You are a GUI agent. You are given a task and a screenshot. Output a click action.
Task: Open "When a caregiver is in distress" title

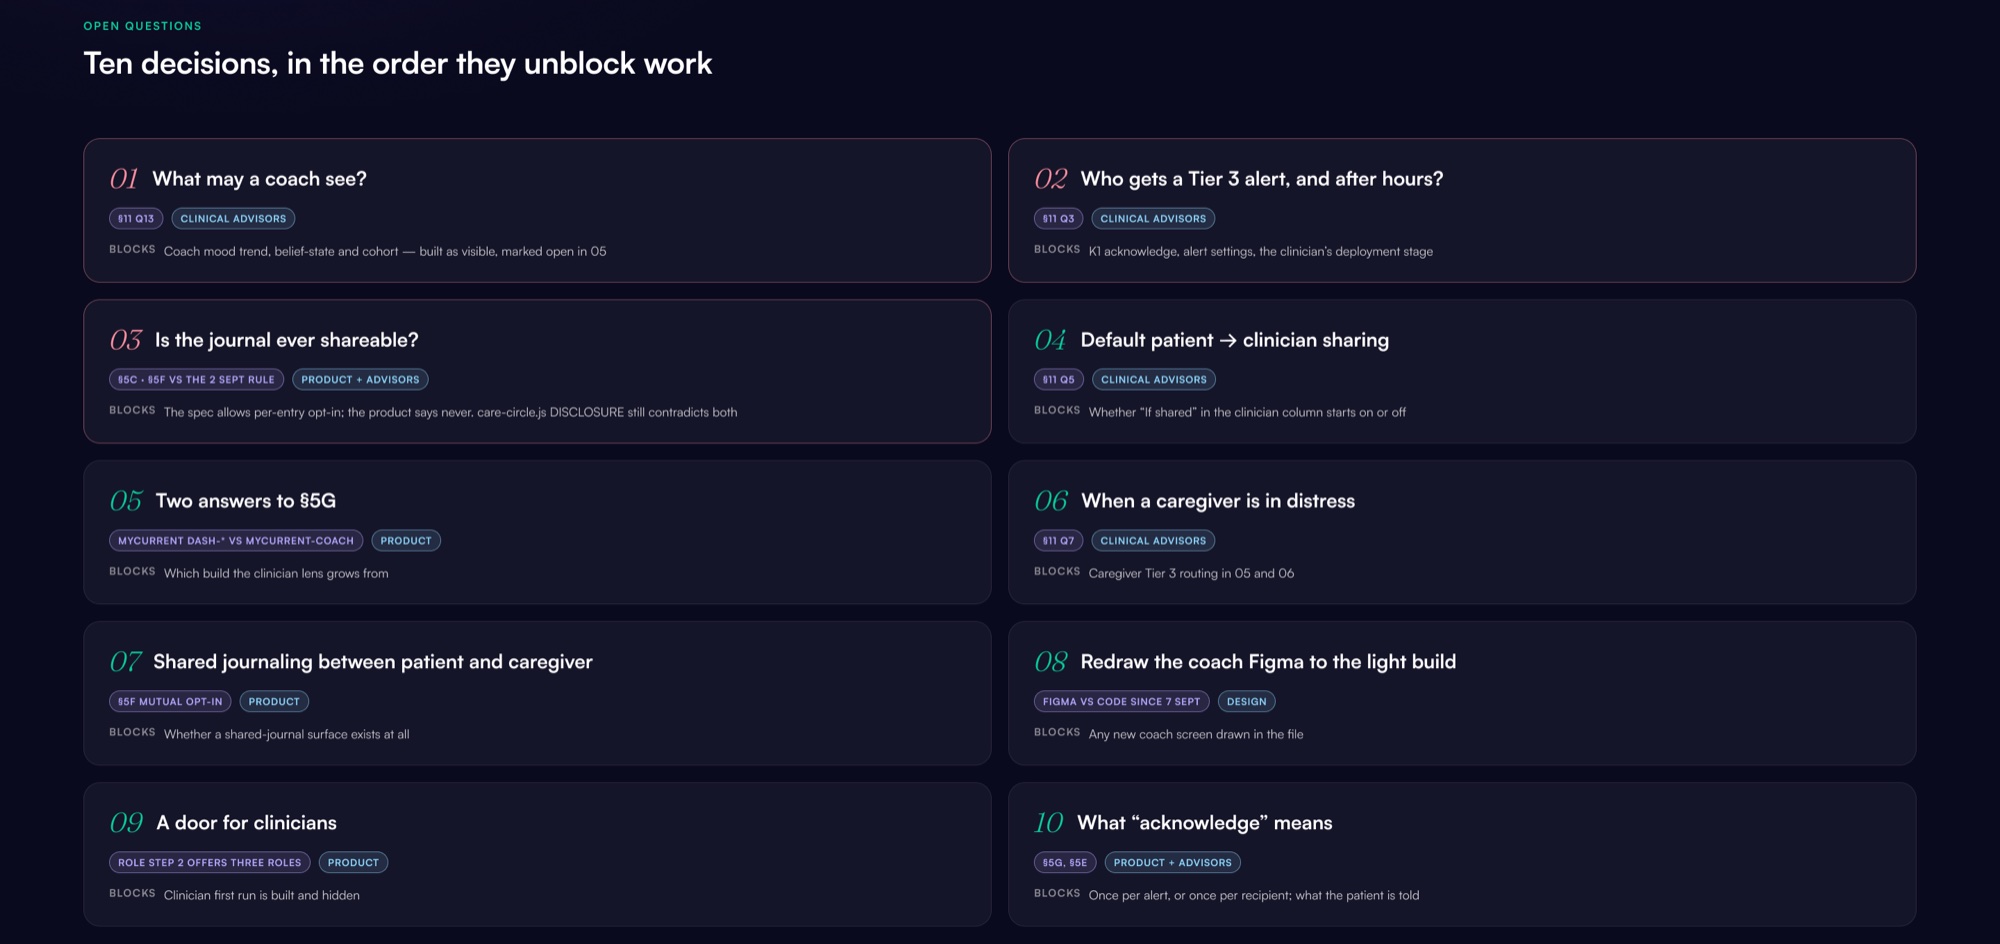[1218, 501]
